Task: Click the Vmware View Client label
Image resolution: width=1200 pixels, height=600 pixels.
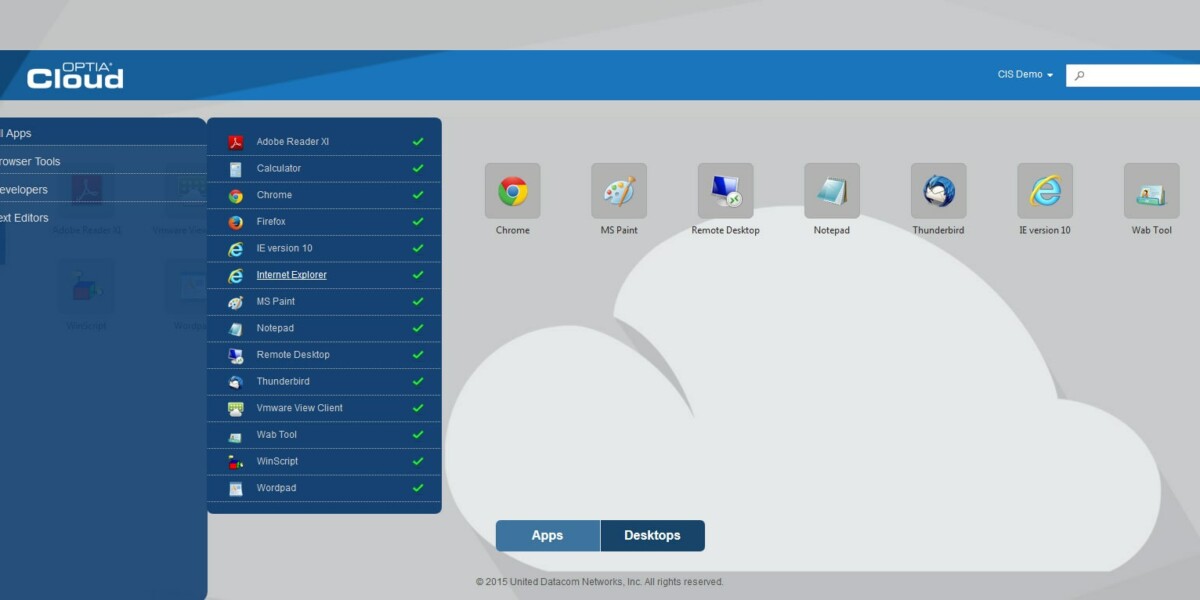Action: tap(299, 408)
